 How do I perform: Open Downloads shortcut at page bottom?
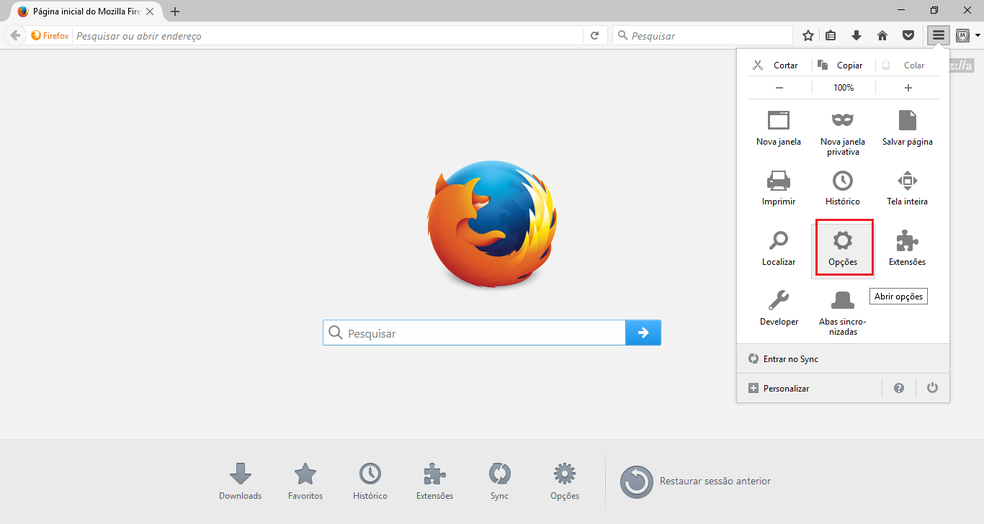tap(240, 481)
